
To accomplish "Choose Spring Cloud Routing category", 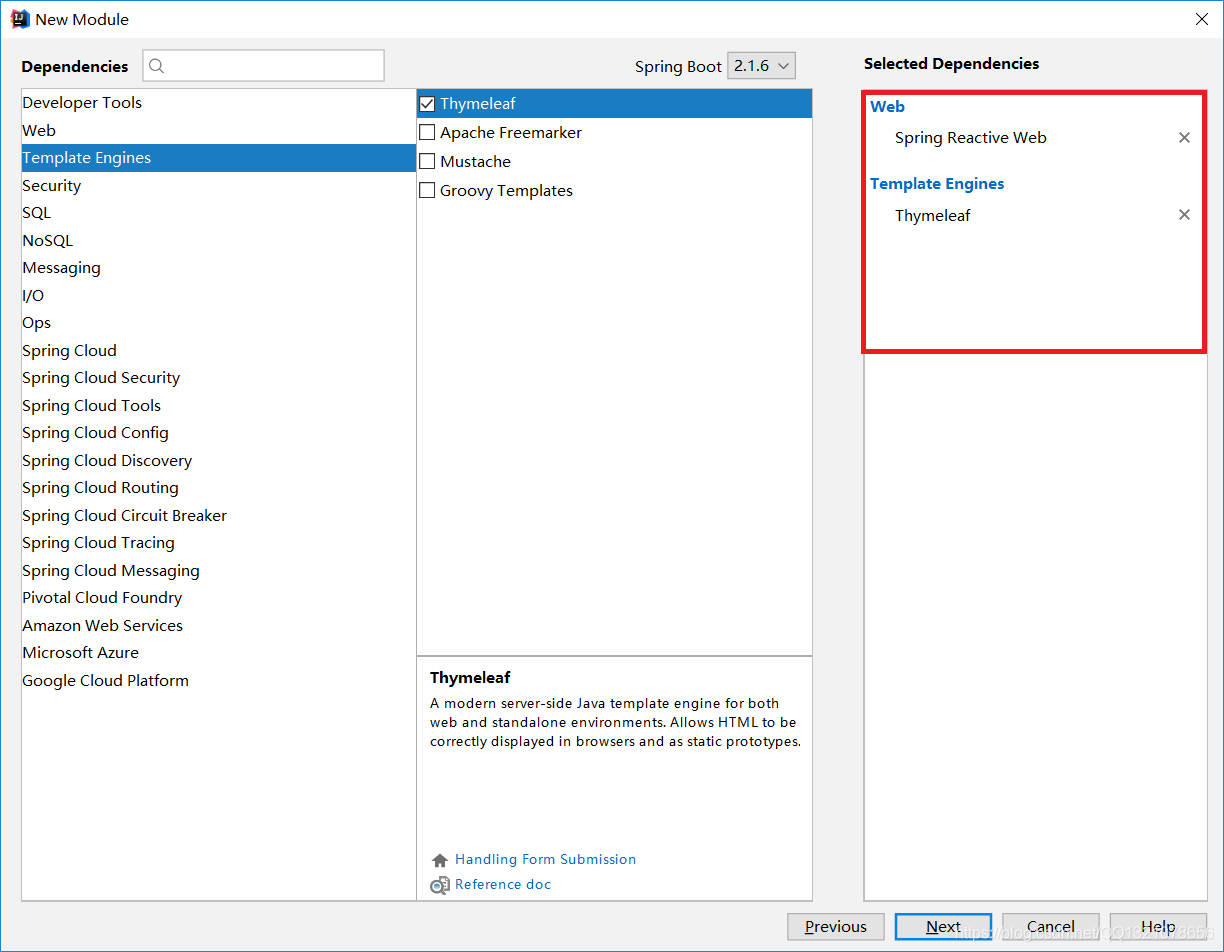I will pyautogui.click(x=219, y=488).
